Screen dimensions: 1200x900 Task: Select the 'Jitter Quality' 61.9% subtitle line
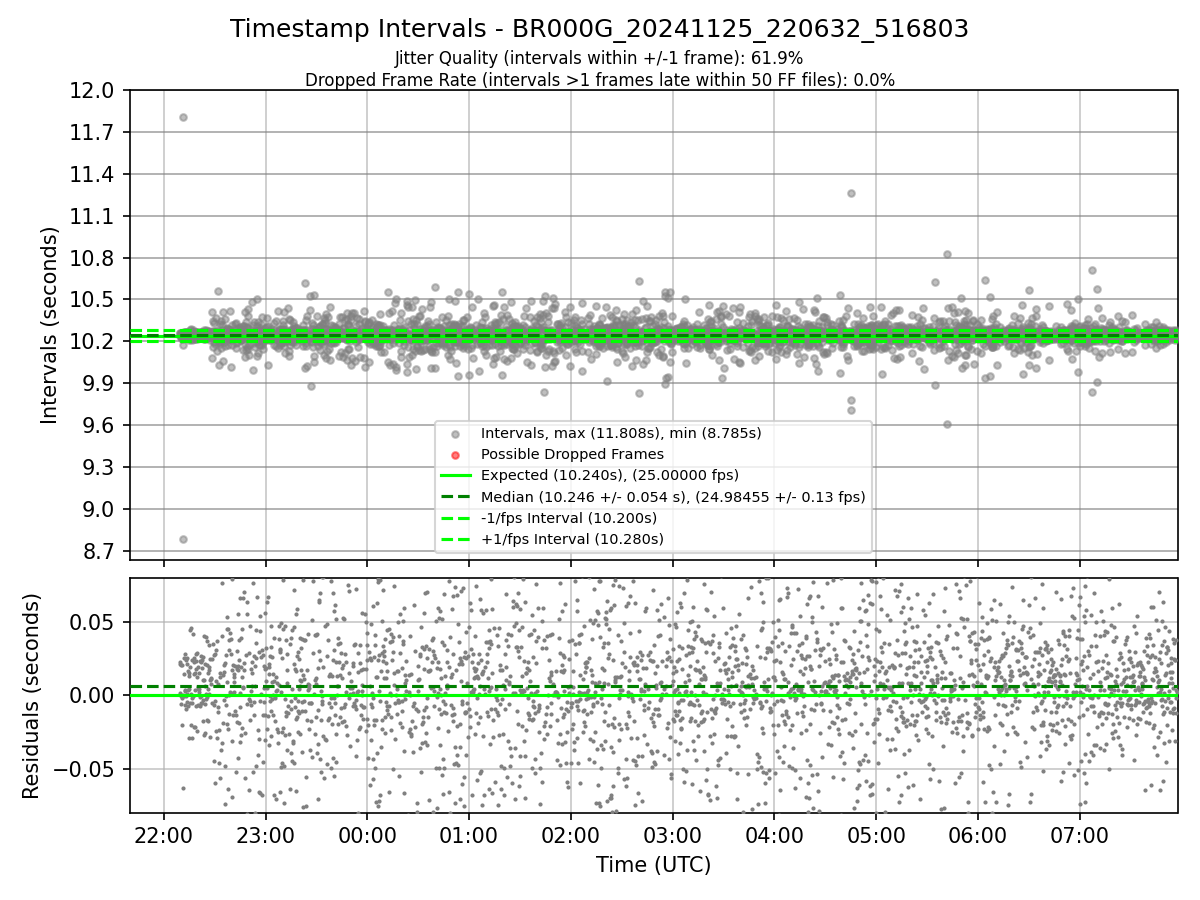pyautogui.click(x=599, y=58)
